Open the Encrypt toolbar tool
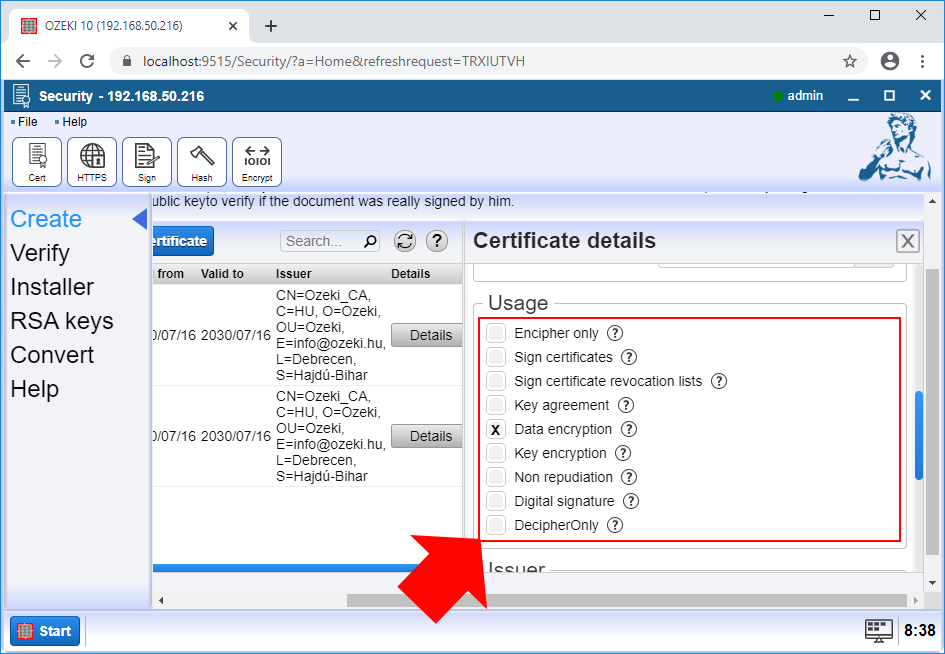 tap(257, 162)
